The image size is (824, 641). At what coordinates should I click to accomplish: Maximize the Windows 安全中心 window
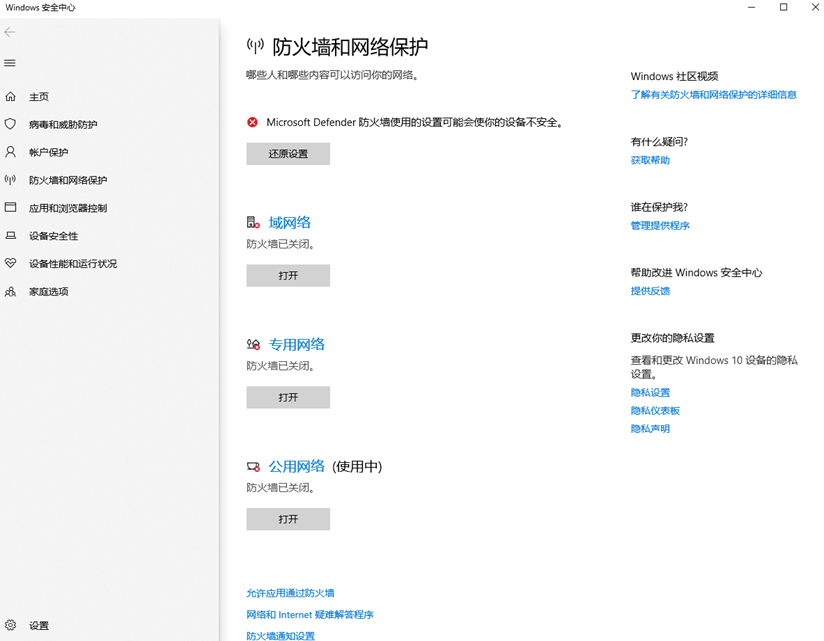(x=783, y=7)
